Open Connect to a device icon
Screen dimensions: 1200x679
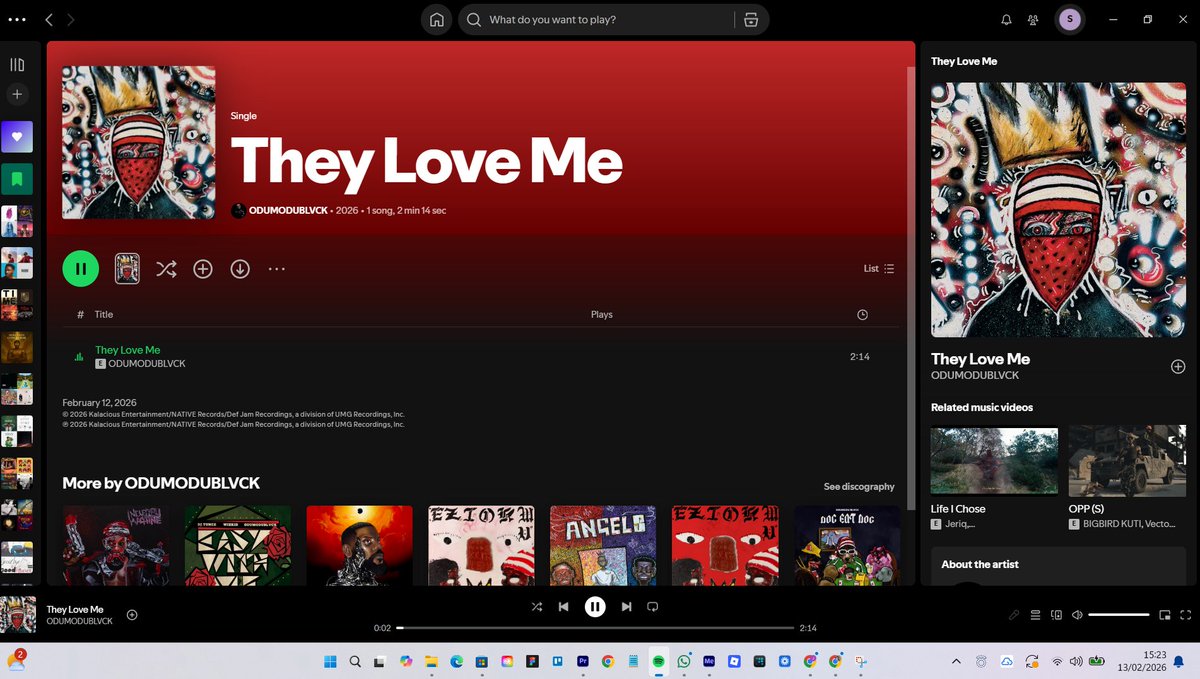1056,615
